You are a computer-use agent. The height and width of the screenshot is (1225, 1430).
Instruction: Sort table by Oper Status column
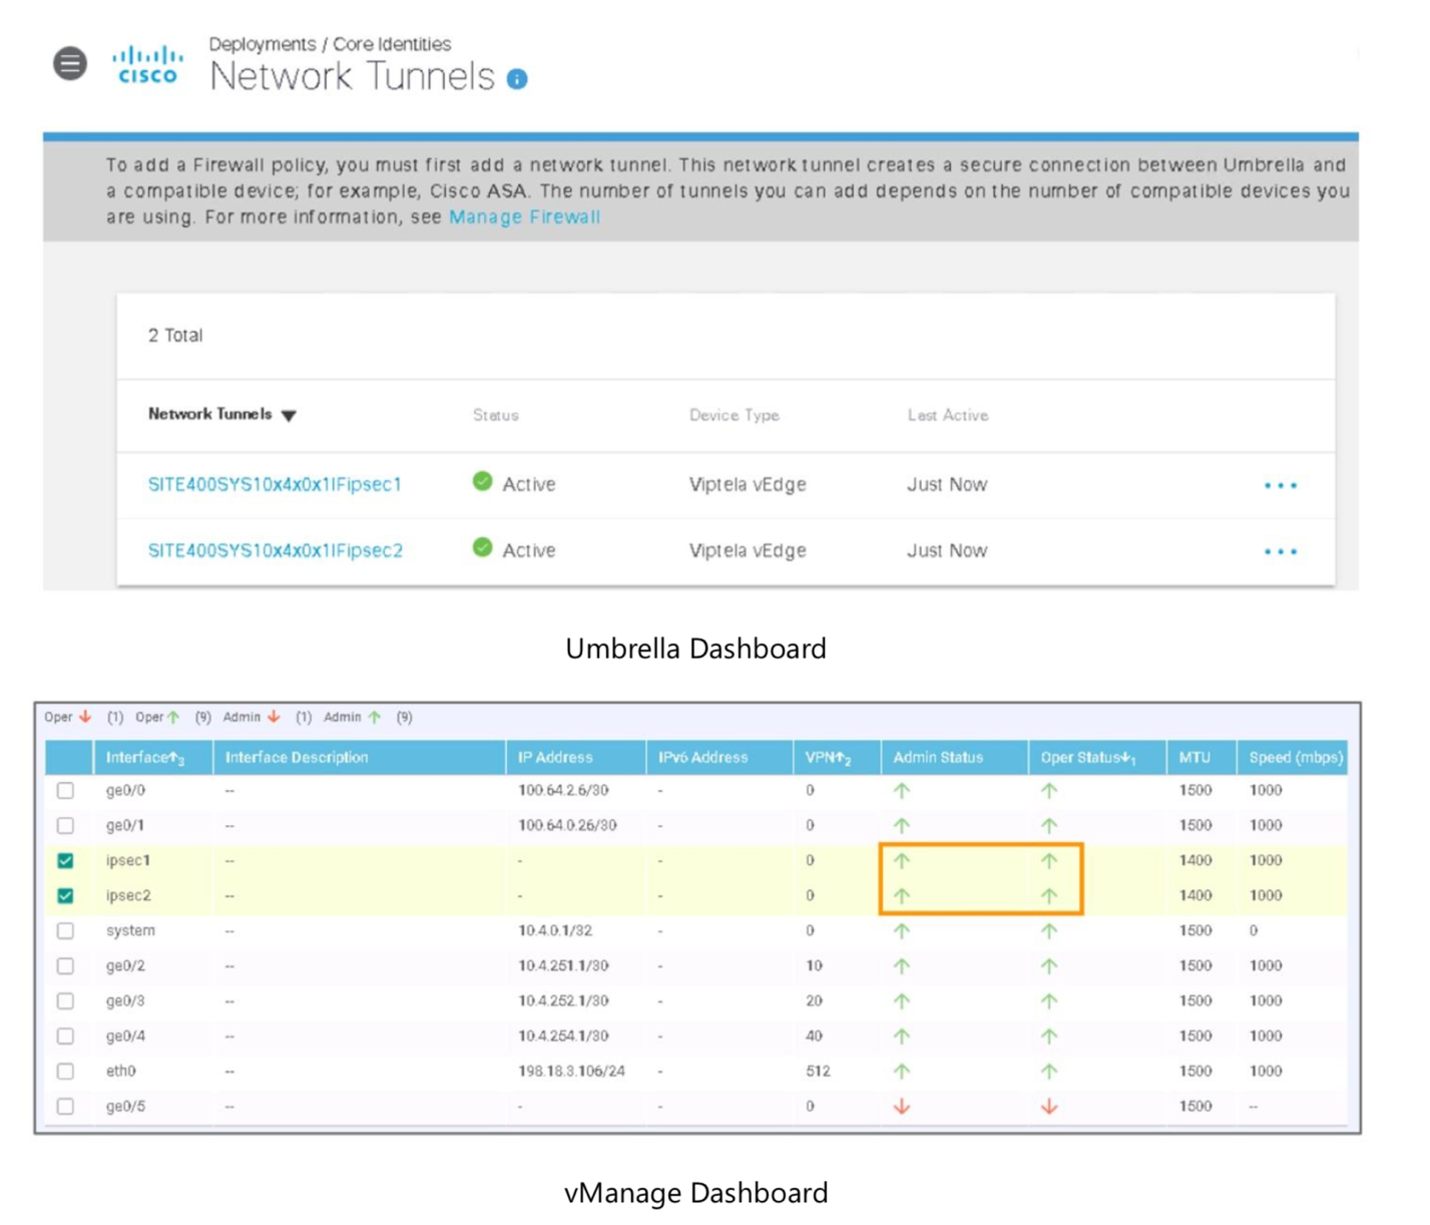point(1087,758)
